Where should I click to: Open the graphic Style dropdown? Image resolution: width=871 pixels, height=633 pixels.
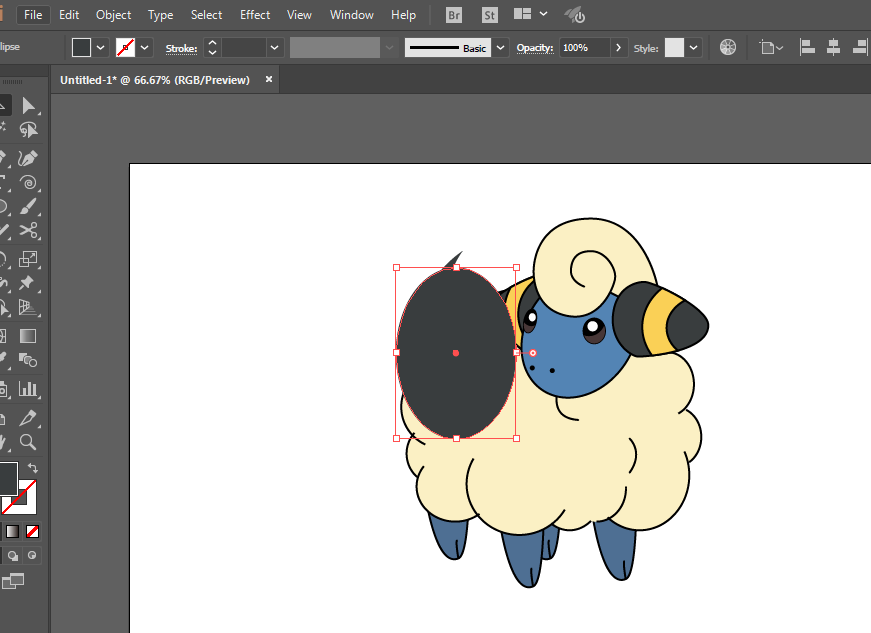click(x=693, y=48)
